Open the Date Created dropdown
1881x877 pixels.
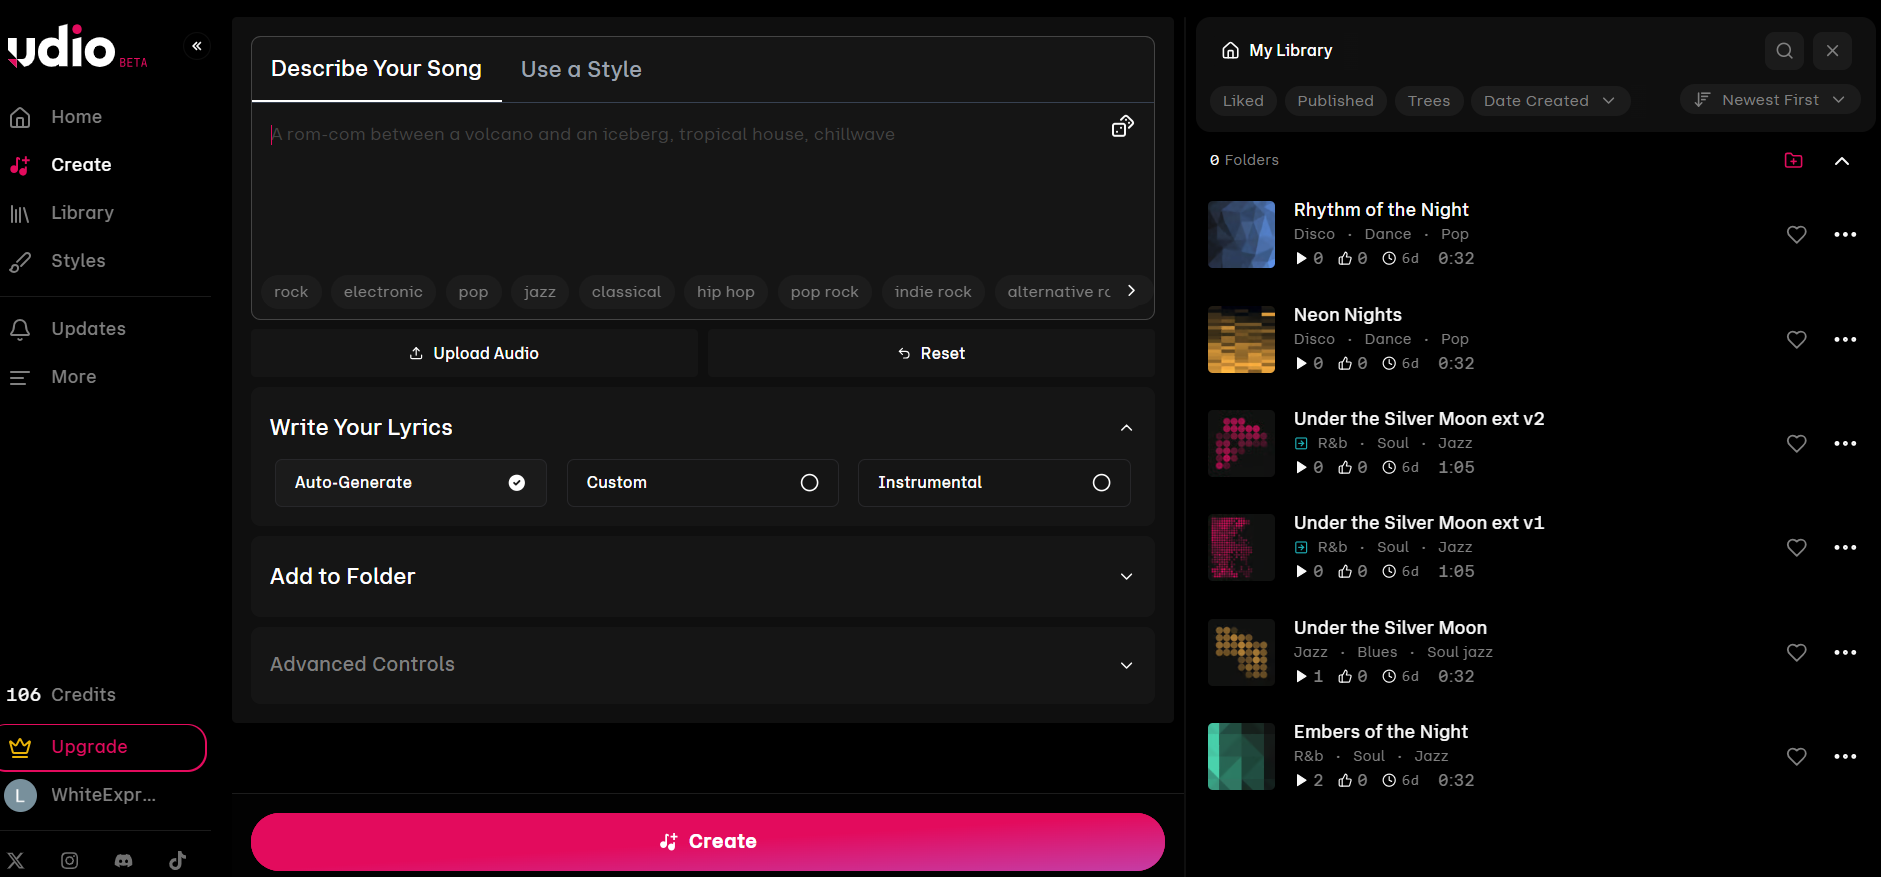pos(1550,101)
